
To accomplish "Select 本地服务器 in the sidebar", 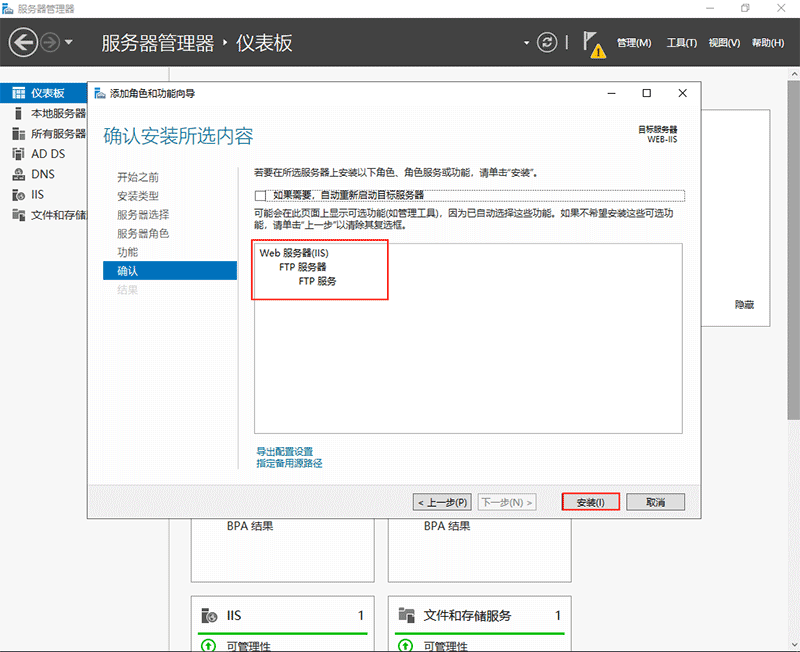I will 50,113.
